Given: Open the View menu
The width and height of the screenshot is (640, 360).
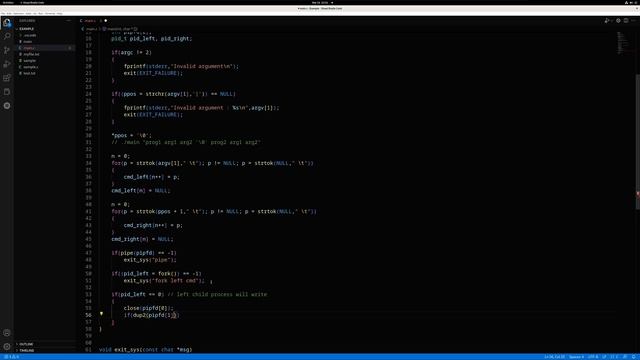Looking at the screenshot, I should 29,13.
